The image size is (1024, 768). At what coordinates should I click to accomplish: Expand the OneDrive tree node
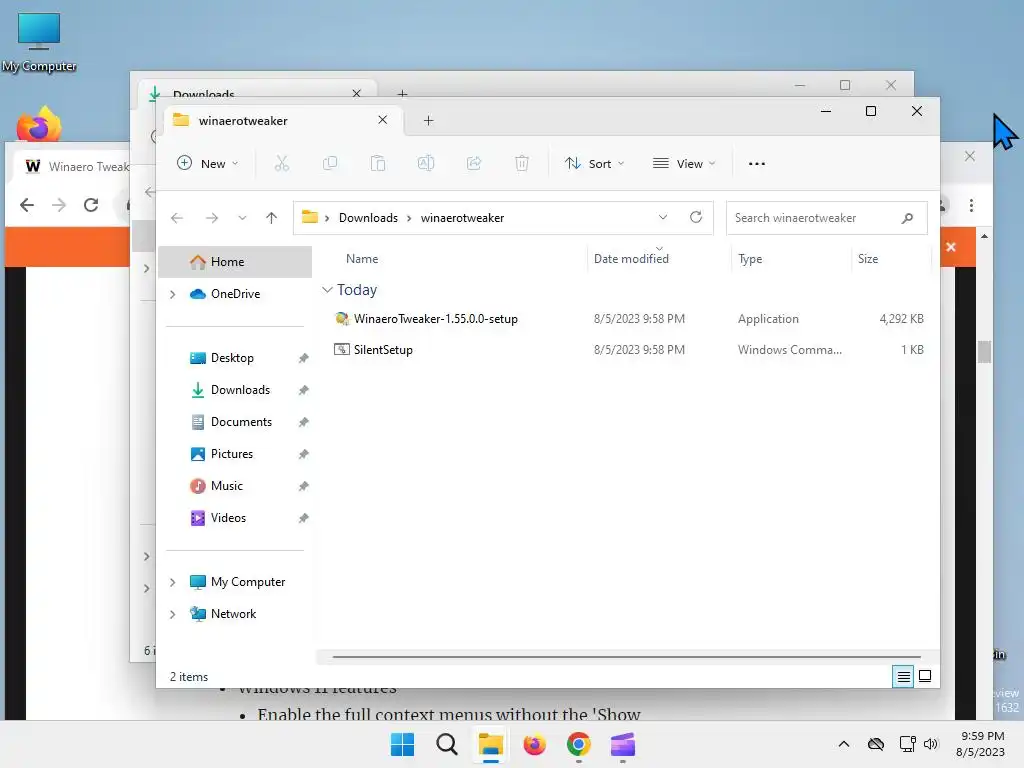click(x=172, y=295)
